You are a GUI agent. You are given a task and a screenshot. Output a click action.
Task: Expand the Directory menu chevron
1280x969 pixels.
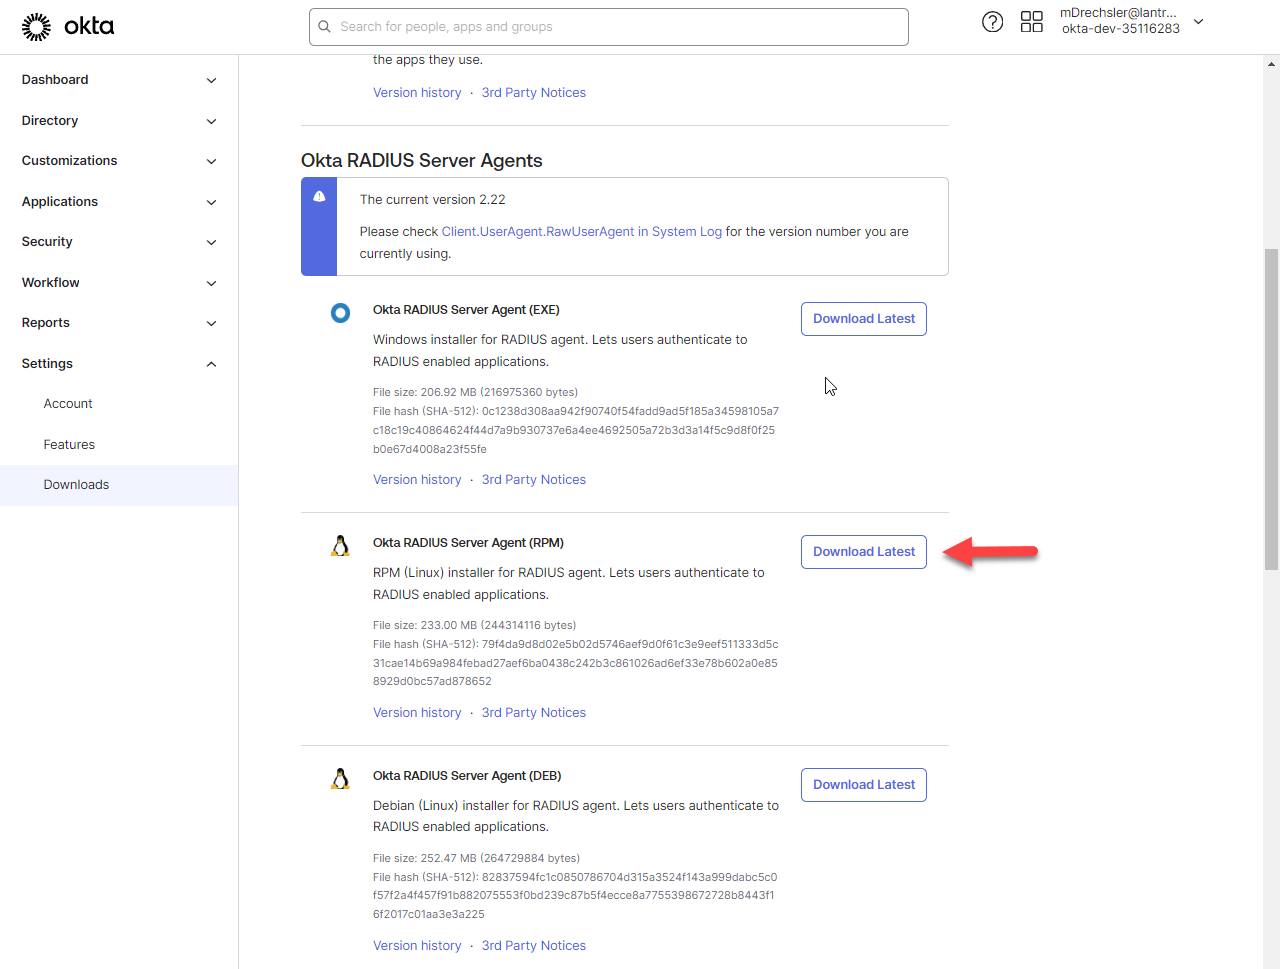pyautogui.click(x=211, y=121)
